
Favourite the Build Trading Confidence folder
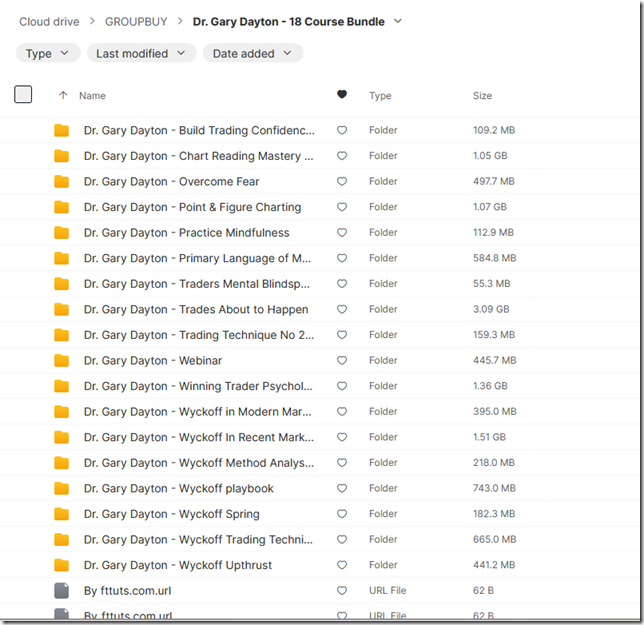pos(342,130)
